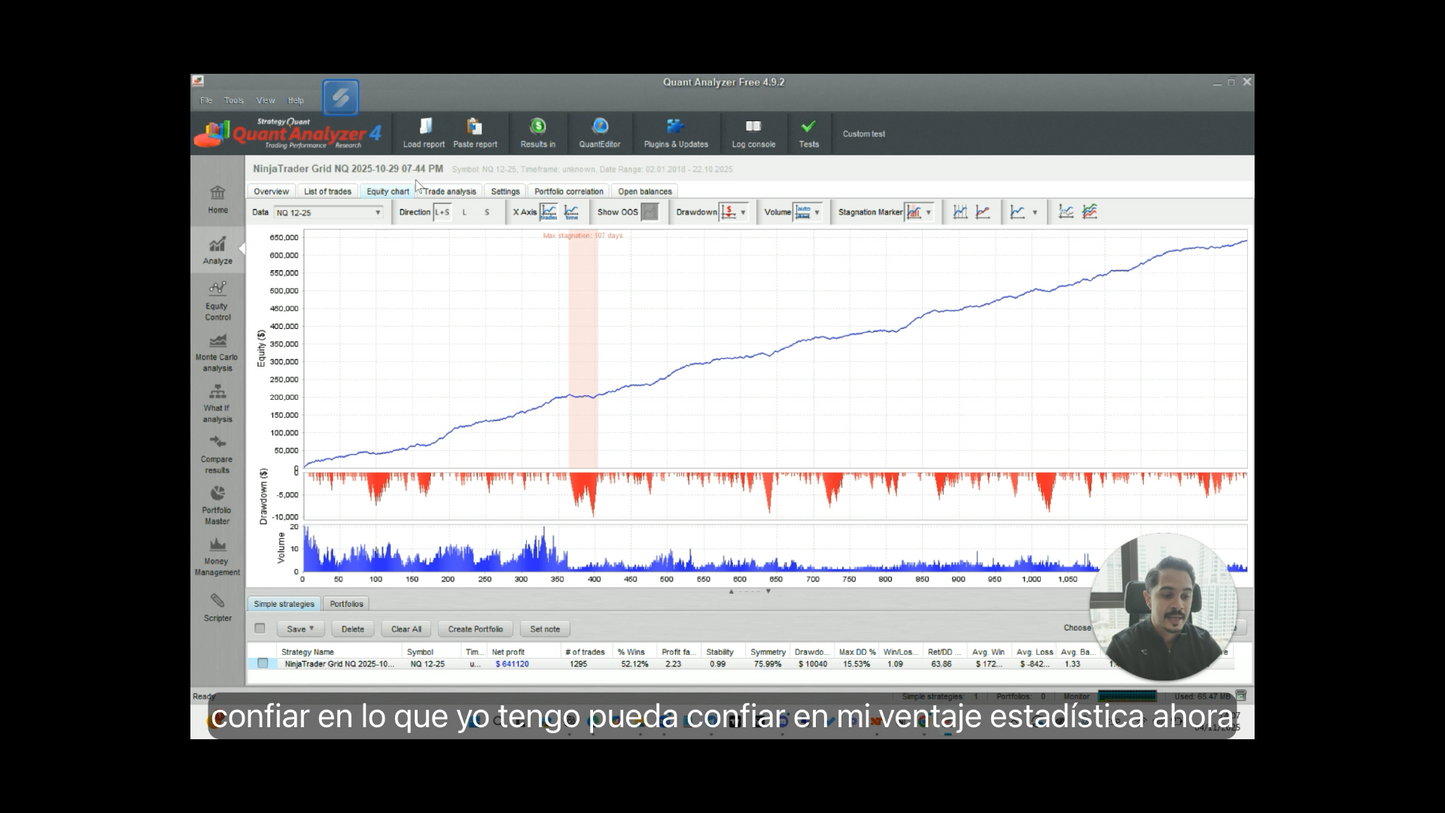Image resolution: width=1445 pixels, height=813 pixels.
Task: Check the select-all strategies checkbox
Action: click(260, 628)
